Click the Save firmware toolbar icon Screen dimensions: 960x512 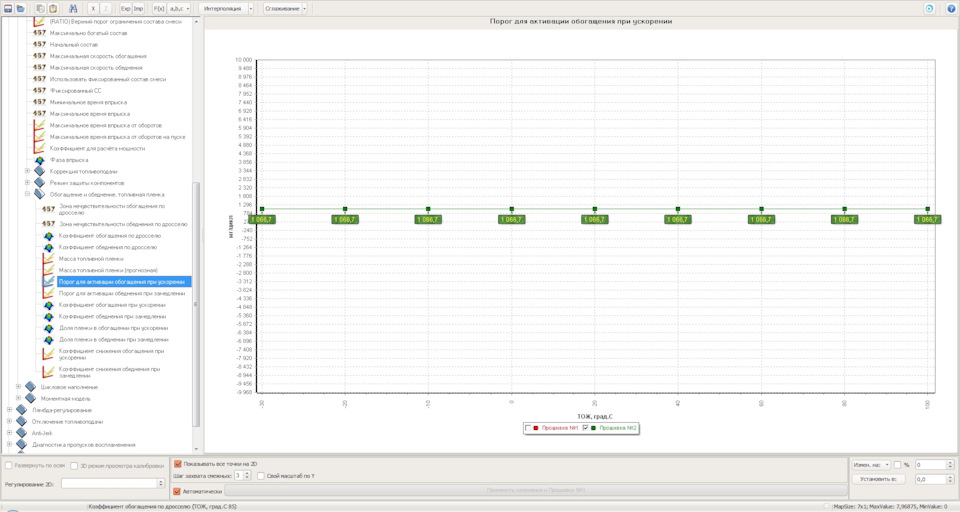[8, 9]
